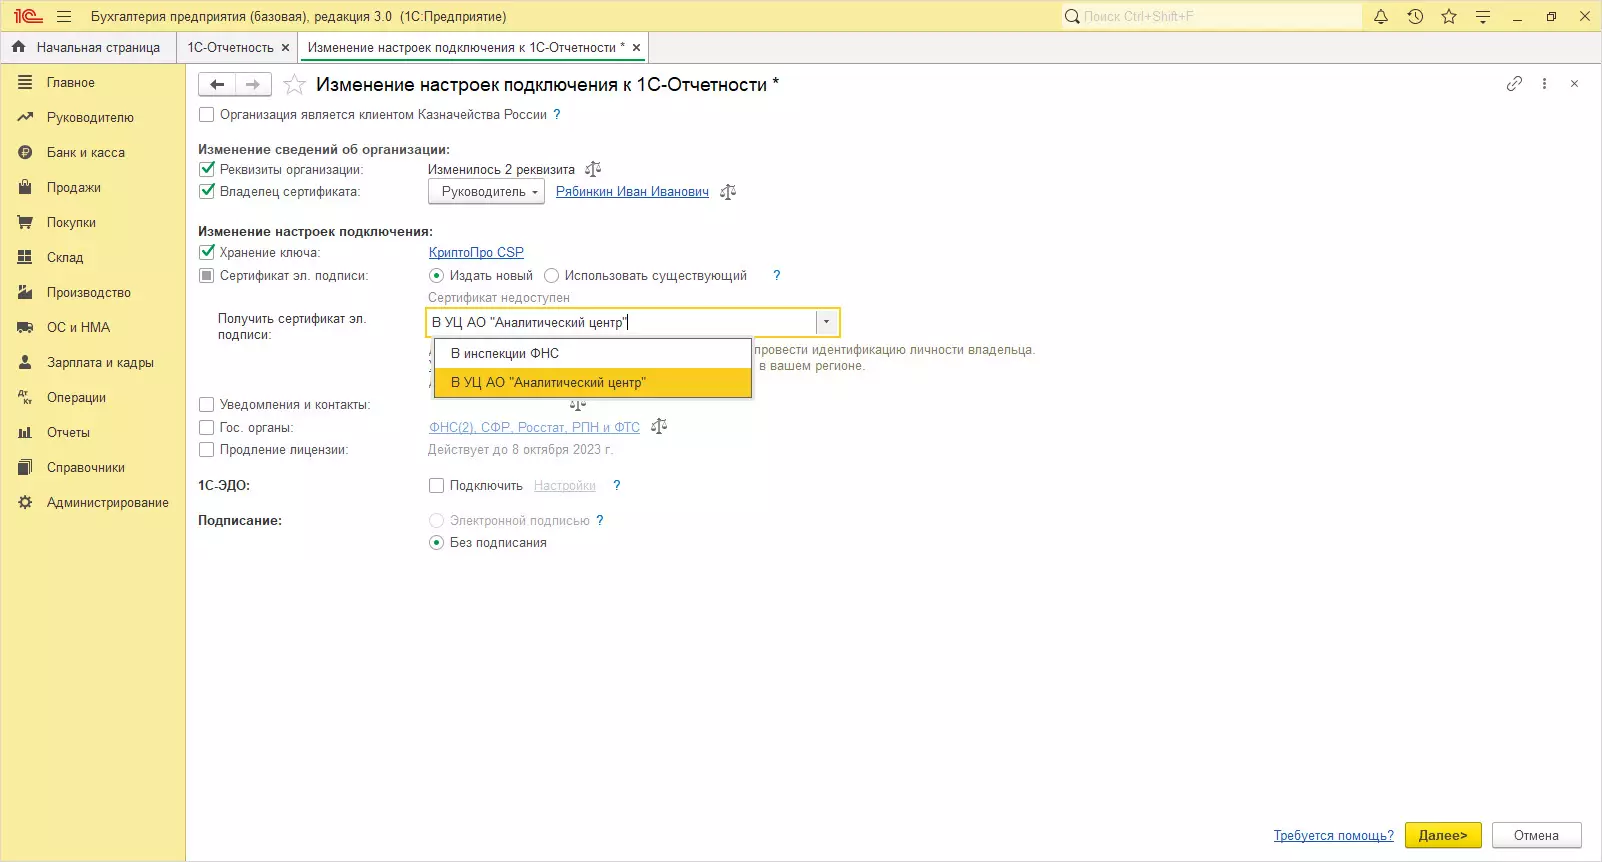Click help question mark near Казначейства России
This screenshot has width=1602, height=862.
pos(557,115)
